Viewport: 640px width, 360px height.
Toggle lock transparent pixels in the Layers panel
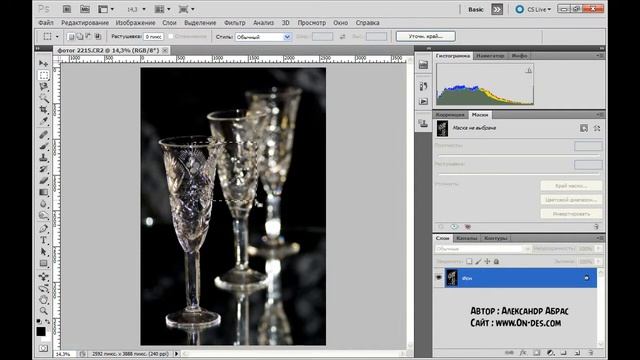tap(469, 261)
